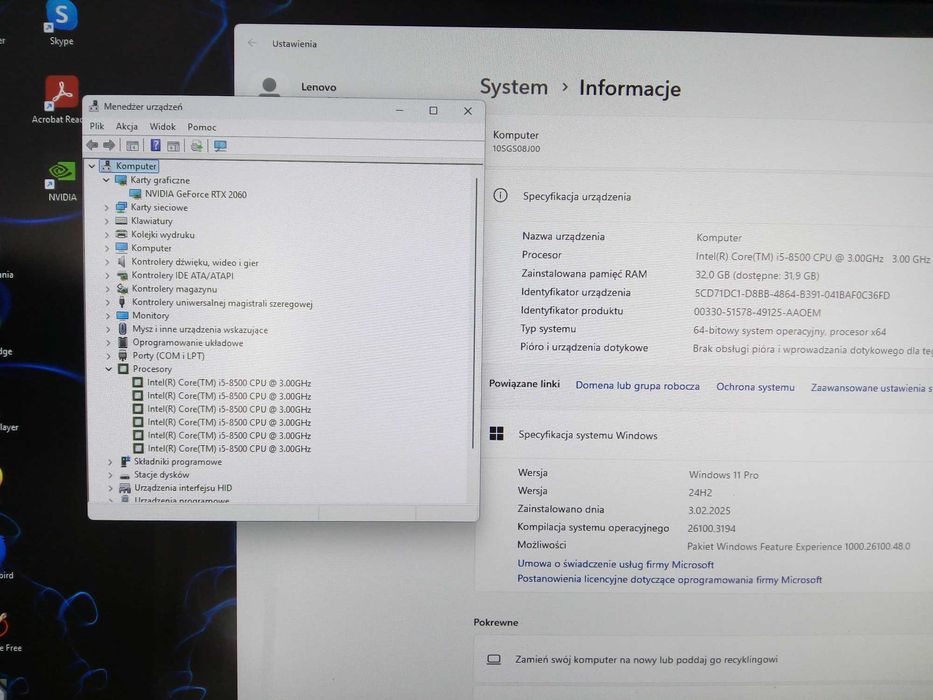933x700 pixels.
Task: Click the laptop icon beside Zamień swój komputer
Action: pyautogui.click(x=494, y=660)
